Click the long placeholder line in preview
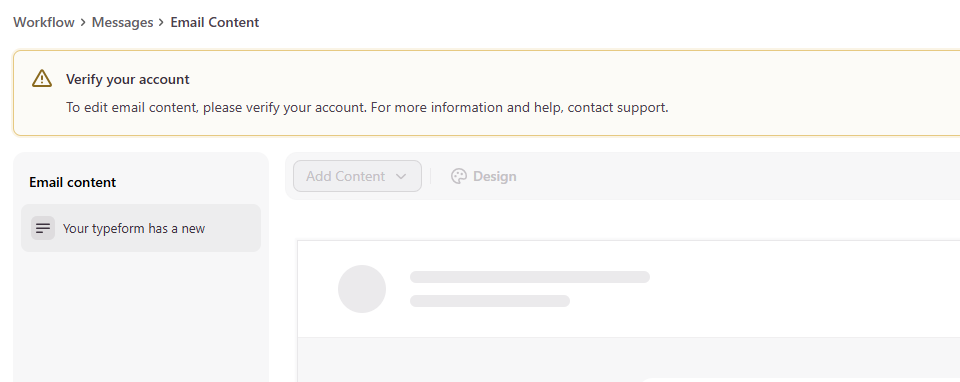The width and height of the screenshot is (960, 382). pyautogui.click(x=530, y=277)
